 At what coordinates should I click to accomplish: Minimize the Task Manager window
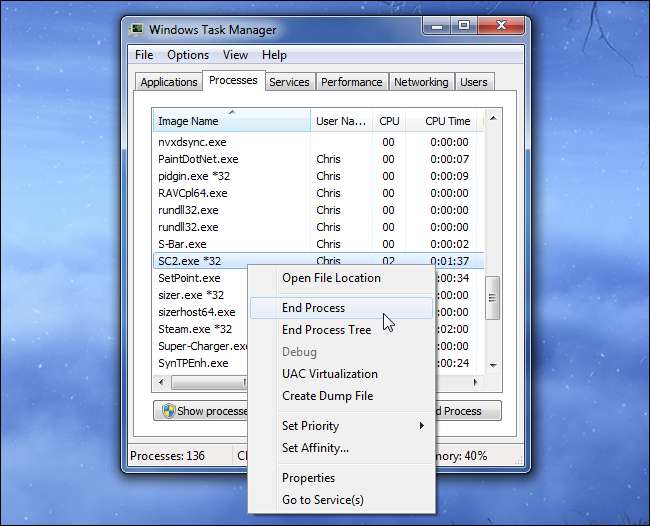point(437,27)
